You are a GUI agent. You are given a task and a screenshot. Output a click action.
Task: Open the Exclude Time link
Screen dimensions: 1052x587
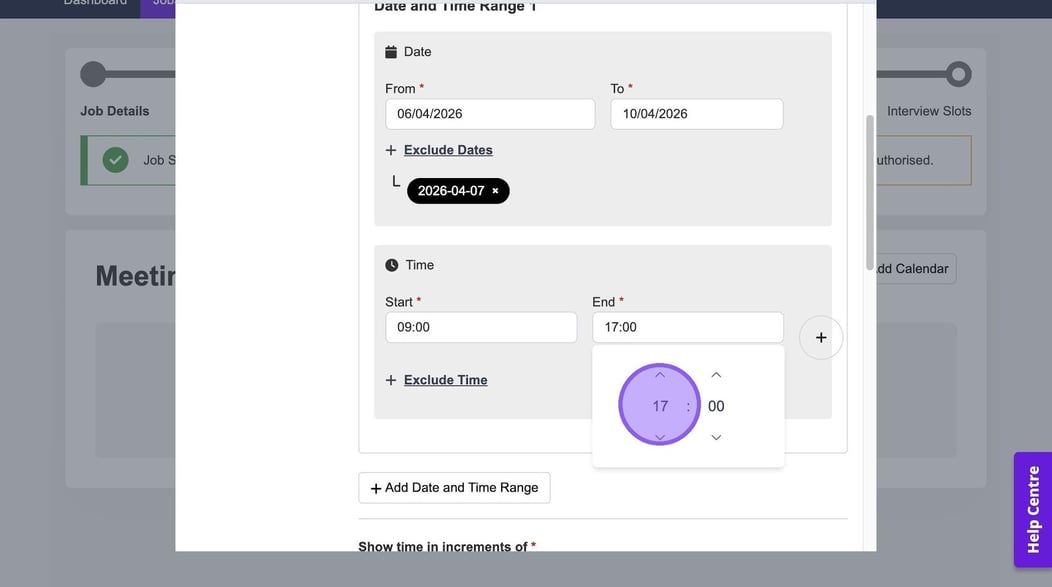(446, 380)
